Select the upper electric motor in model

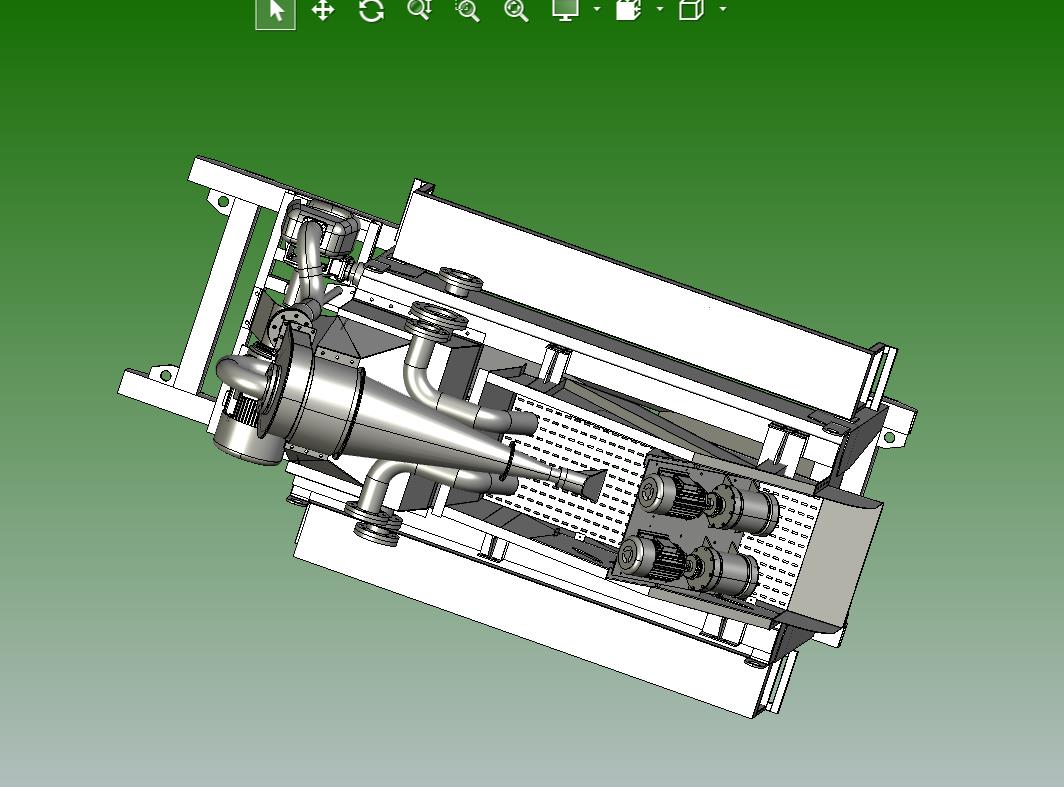674,496
